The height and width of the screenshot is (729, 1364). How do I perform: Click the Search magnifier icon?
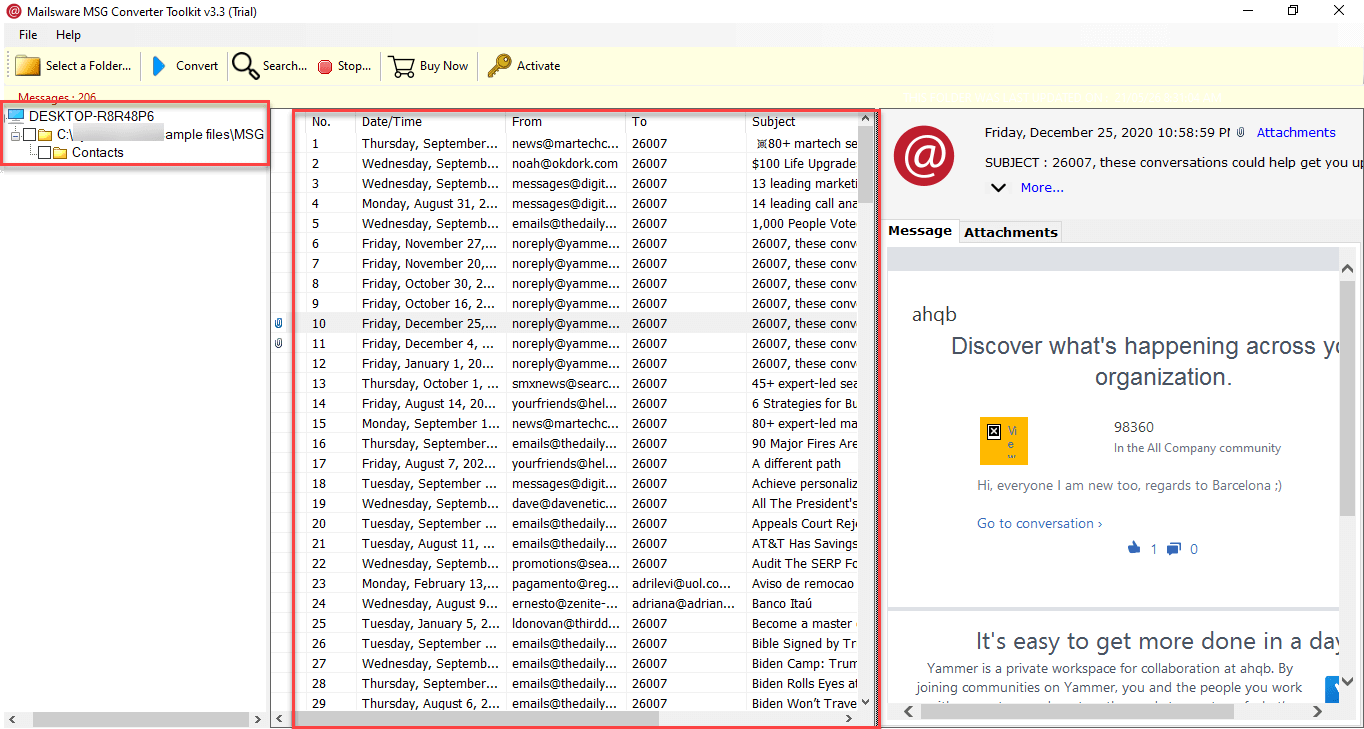pos(245,66)
